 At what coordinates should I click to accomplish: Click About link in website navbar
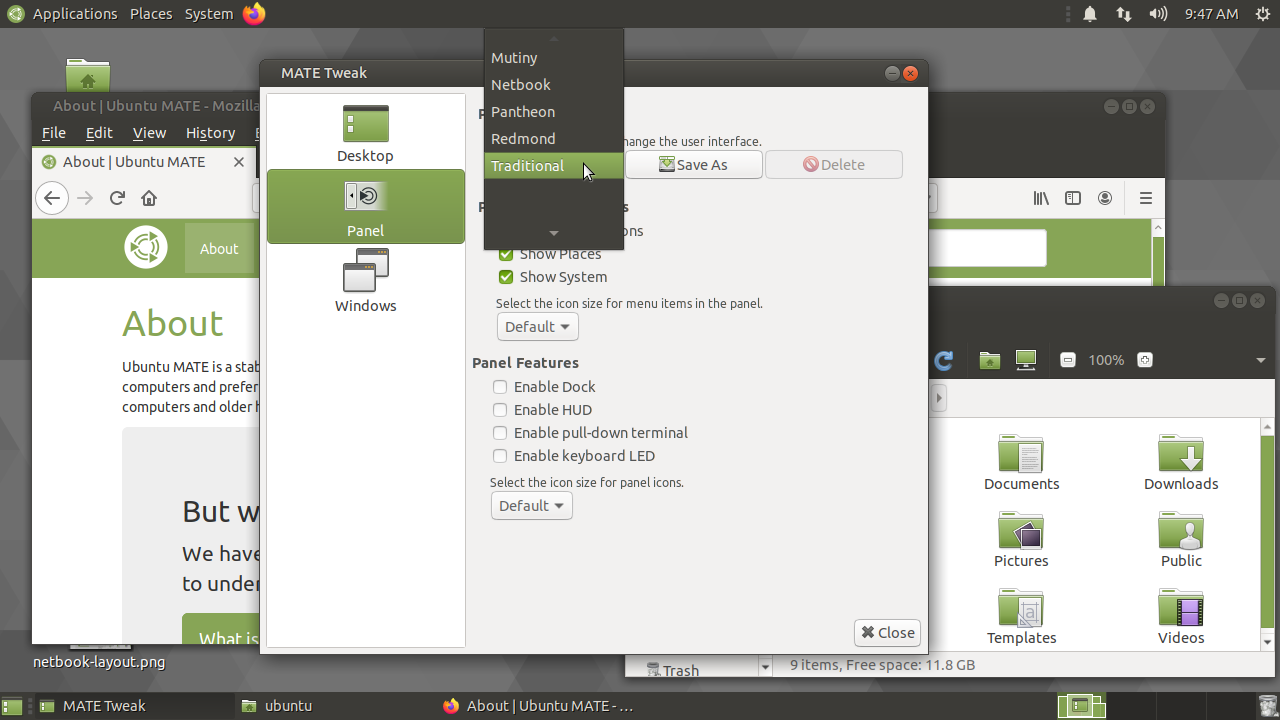pos(219,249)
